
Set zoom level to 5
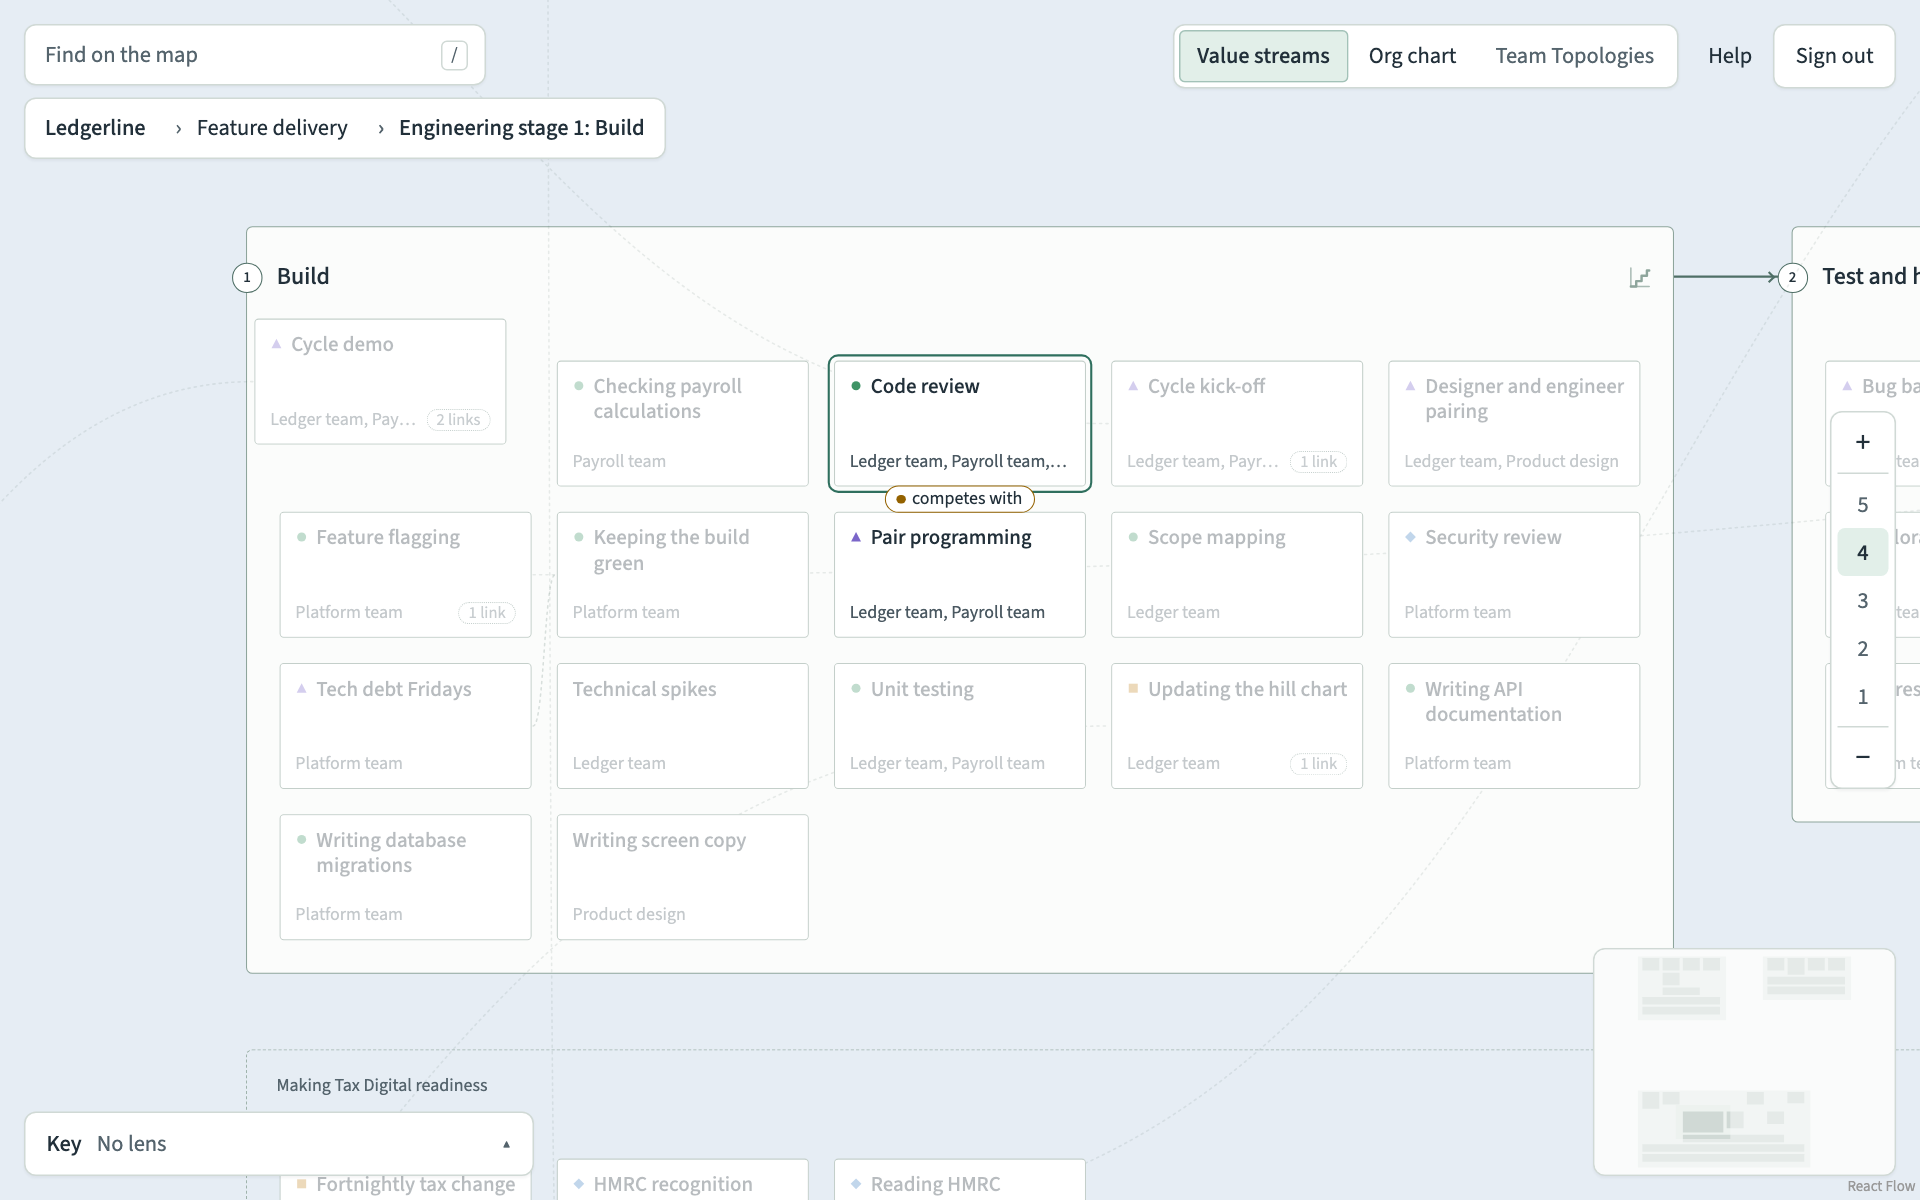click(x=1862, y=505)
